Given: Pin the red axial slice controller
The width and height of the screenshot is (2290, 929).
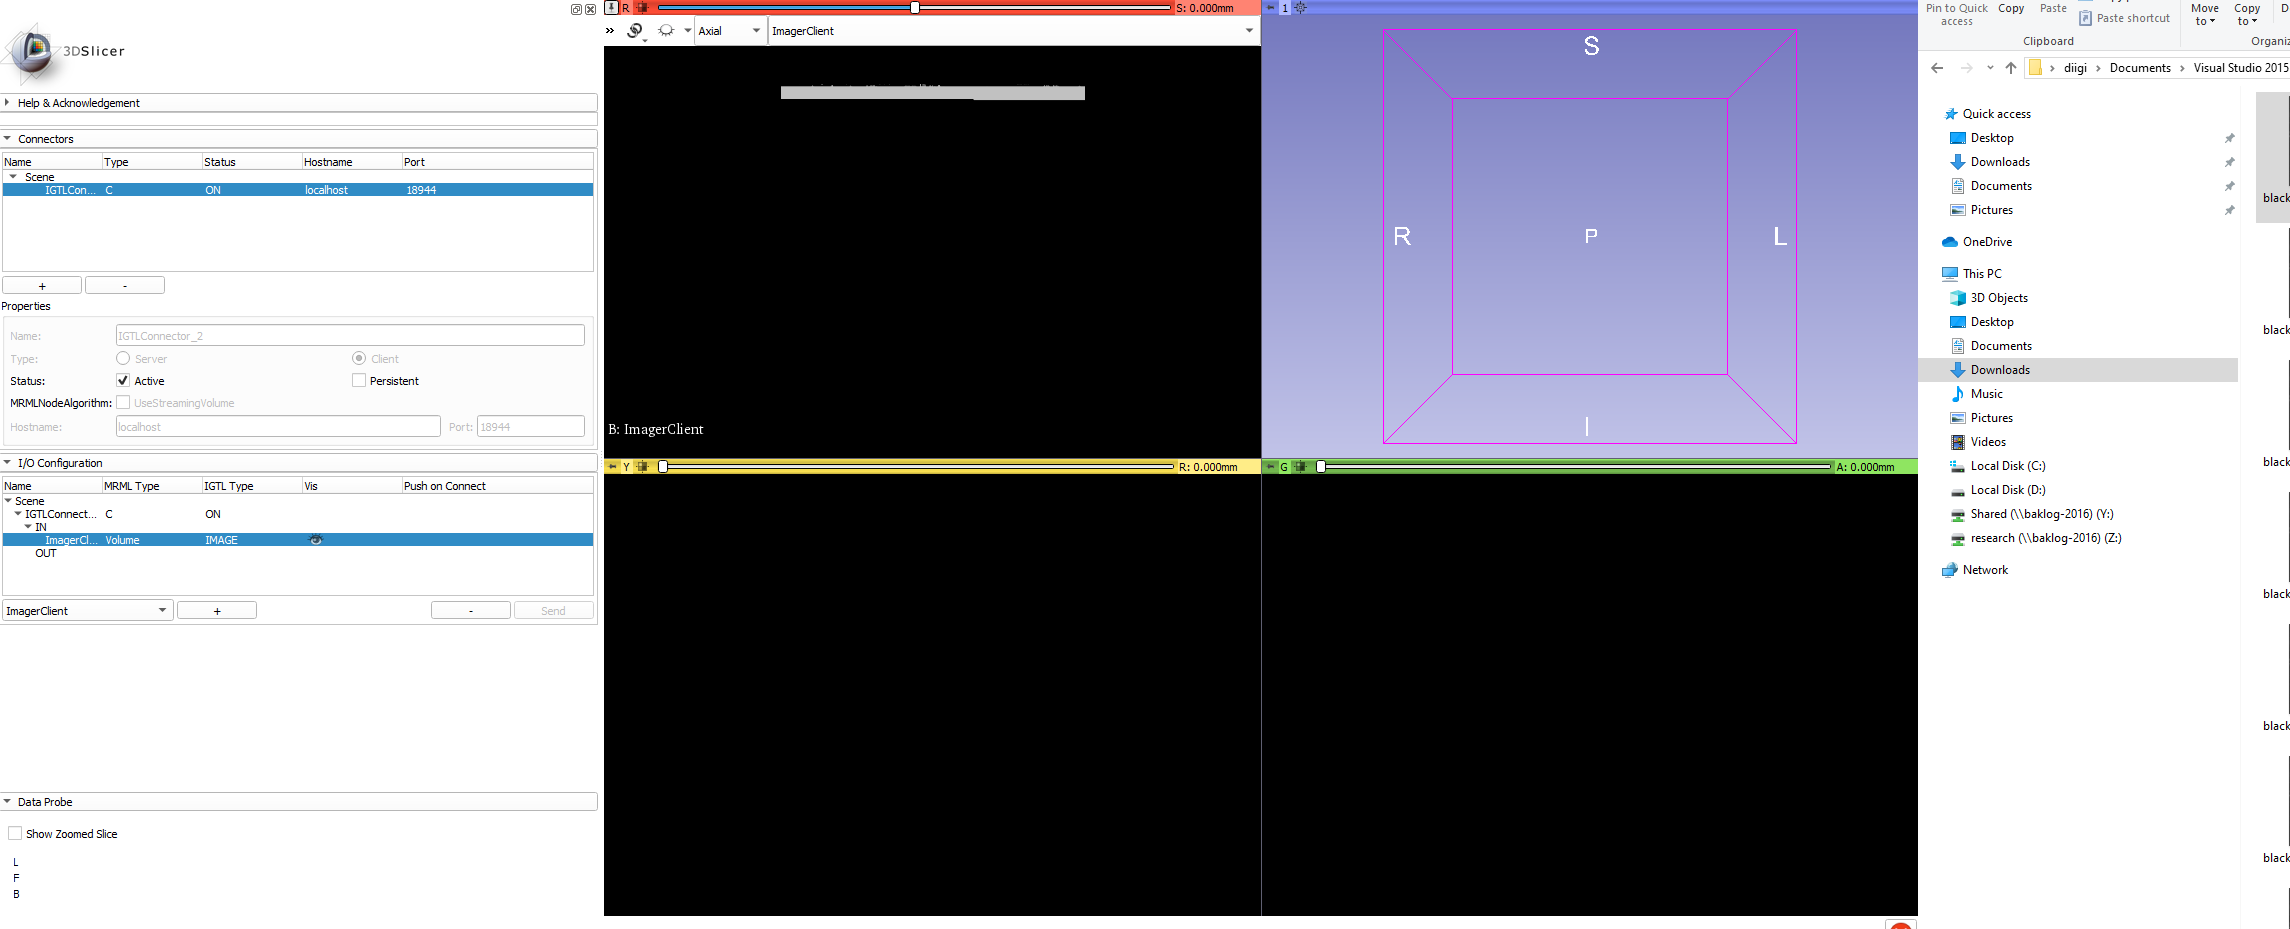Looking at the screenshot, I should pos(611,8).
